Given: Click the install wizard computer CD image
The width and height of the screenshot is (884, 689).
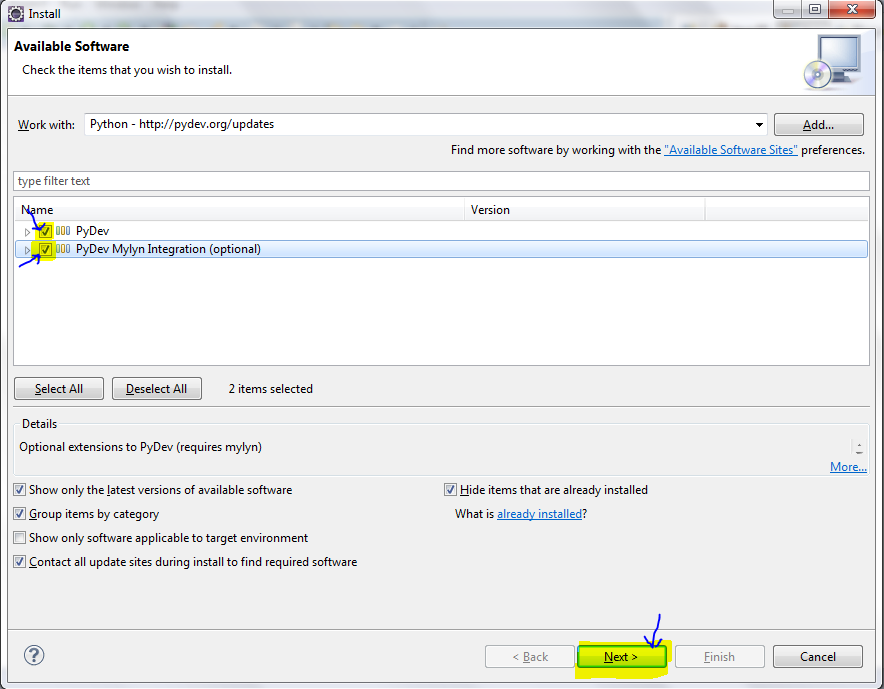Looking at the screenshot, I should pyautogui.click(x=832, y=62).
